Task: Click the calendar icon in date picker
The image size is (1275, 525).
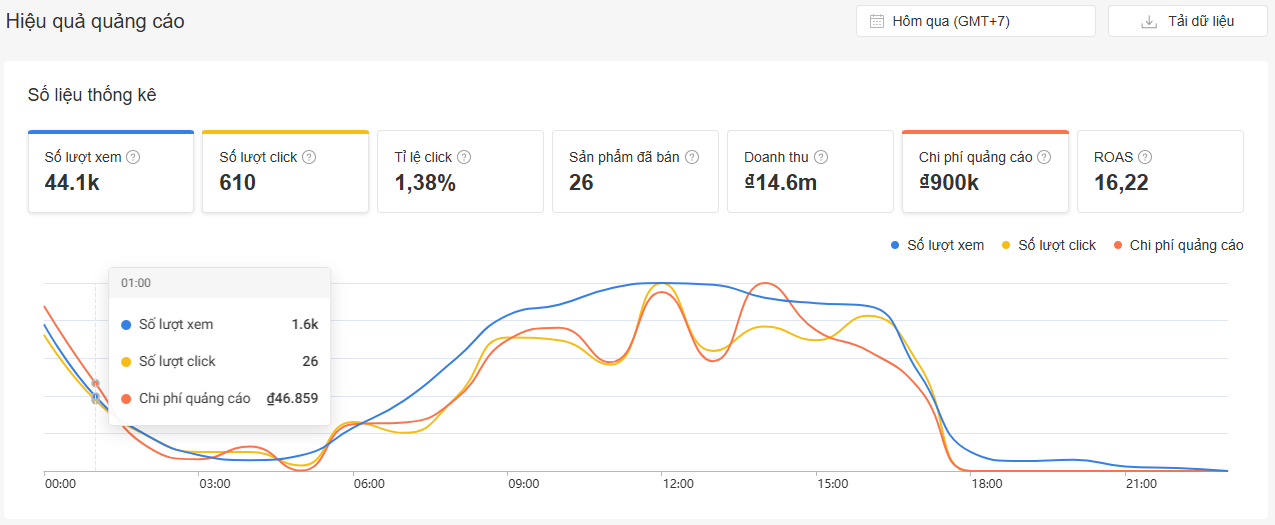Action: tap(877, 21)
